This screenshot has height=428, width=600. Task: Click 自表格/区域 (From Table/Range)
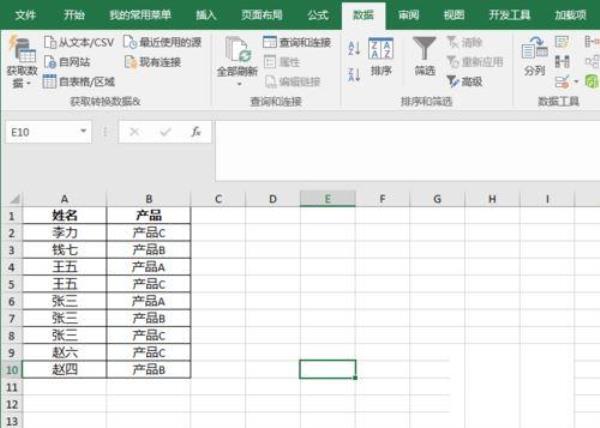pyautogui.click(x=79, y=81)
